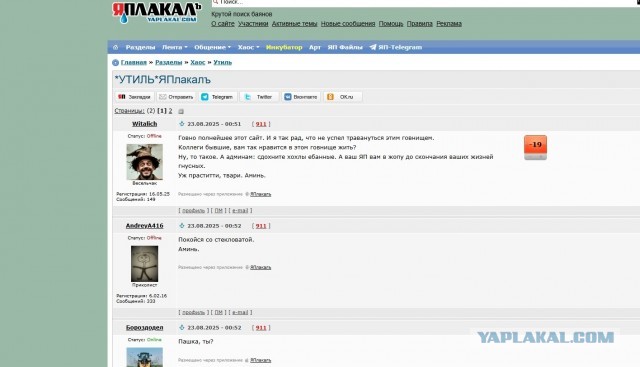The image size is (640, 367).
Task: Open Witalich's avatar image
Action: point(144,162)
